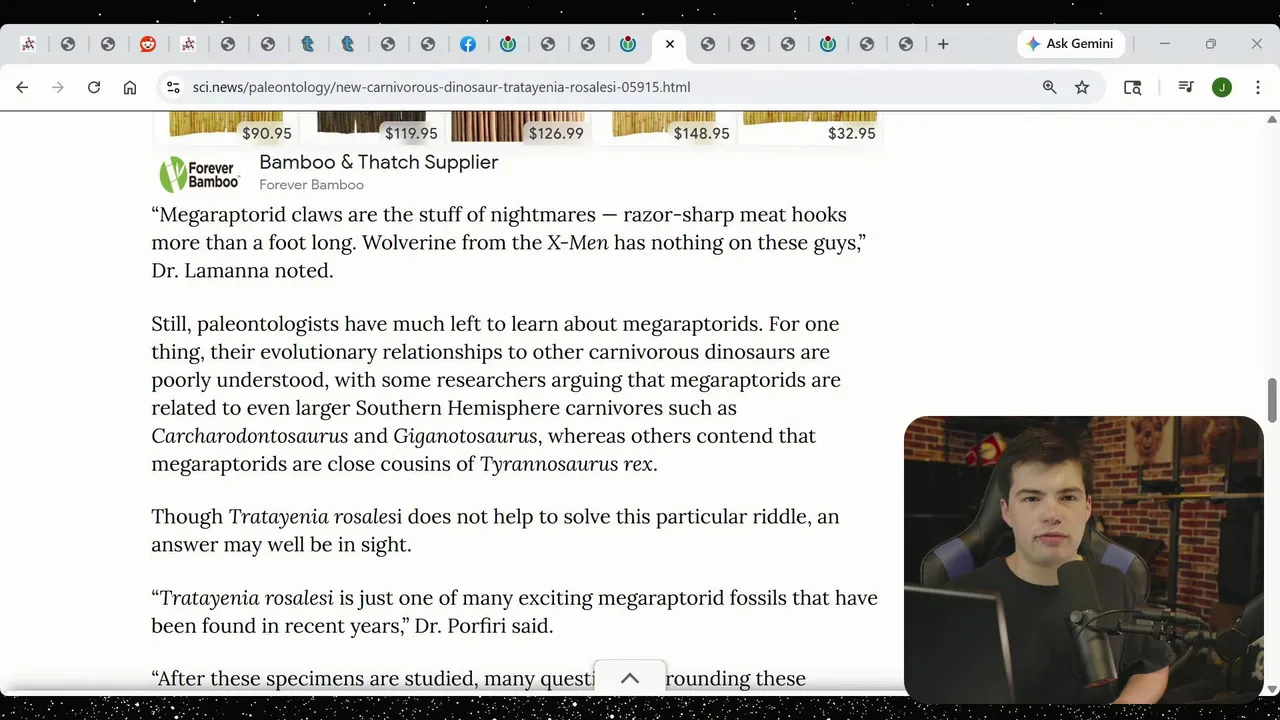Click the forward navigation arrow
Image resolution: width=1280 pixels, height=720 pixels.
point(58,87)
